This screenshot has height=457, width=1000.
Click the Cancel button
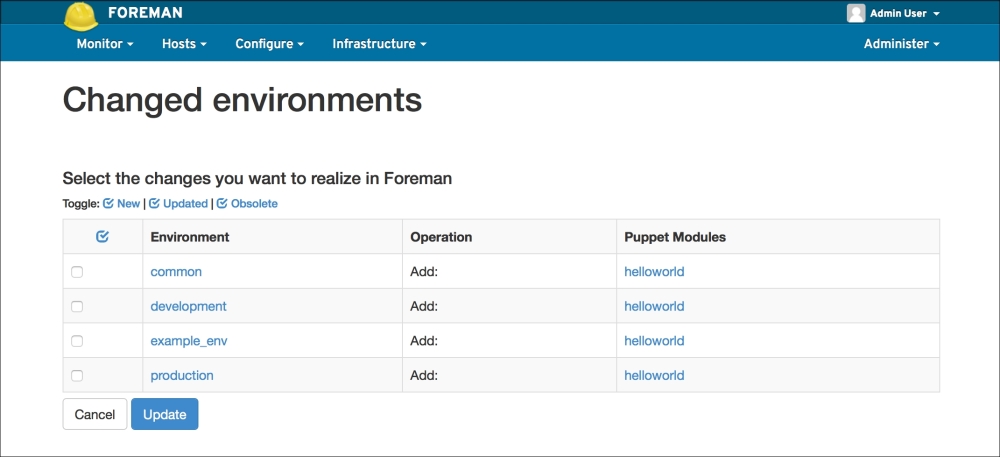click(95, 414)
